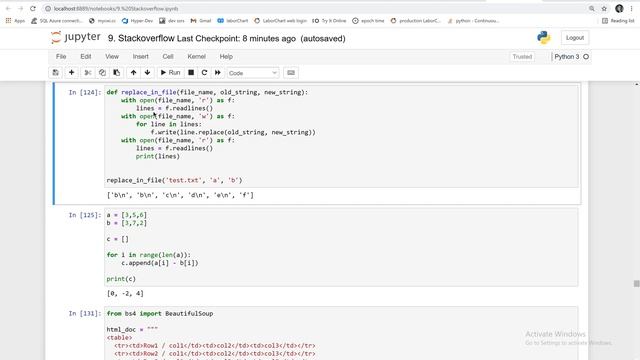The width and height of the screenshot is (640, 360).
Task: Click 'Last Checkpoint: 8 minutes ago' text
Action: 236,38
